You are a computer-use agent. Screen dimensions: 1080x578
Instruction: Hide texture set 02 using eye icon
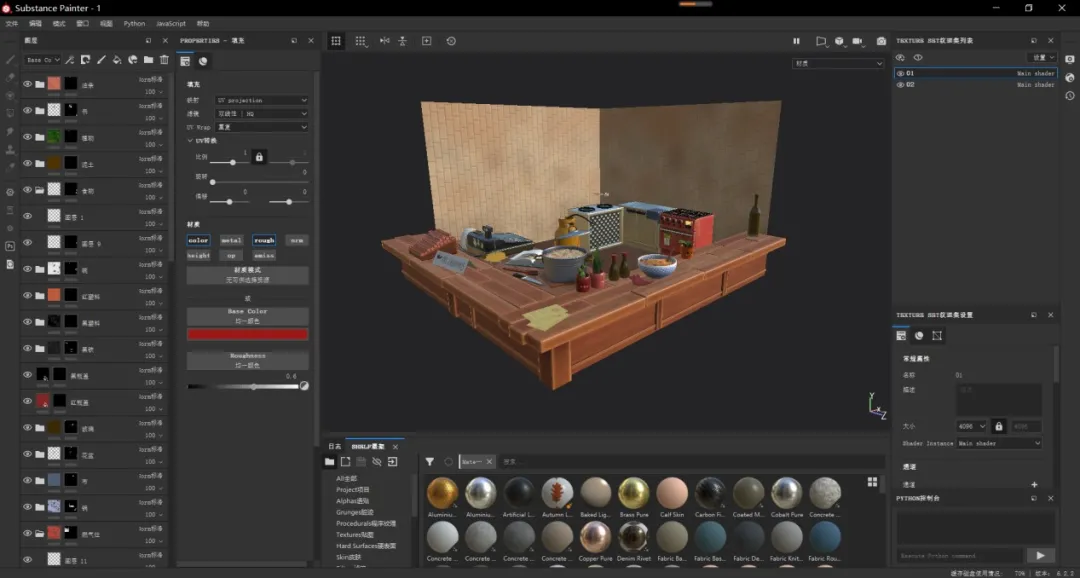900,85
